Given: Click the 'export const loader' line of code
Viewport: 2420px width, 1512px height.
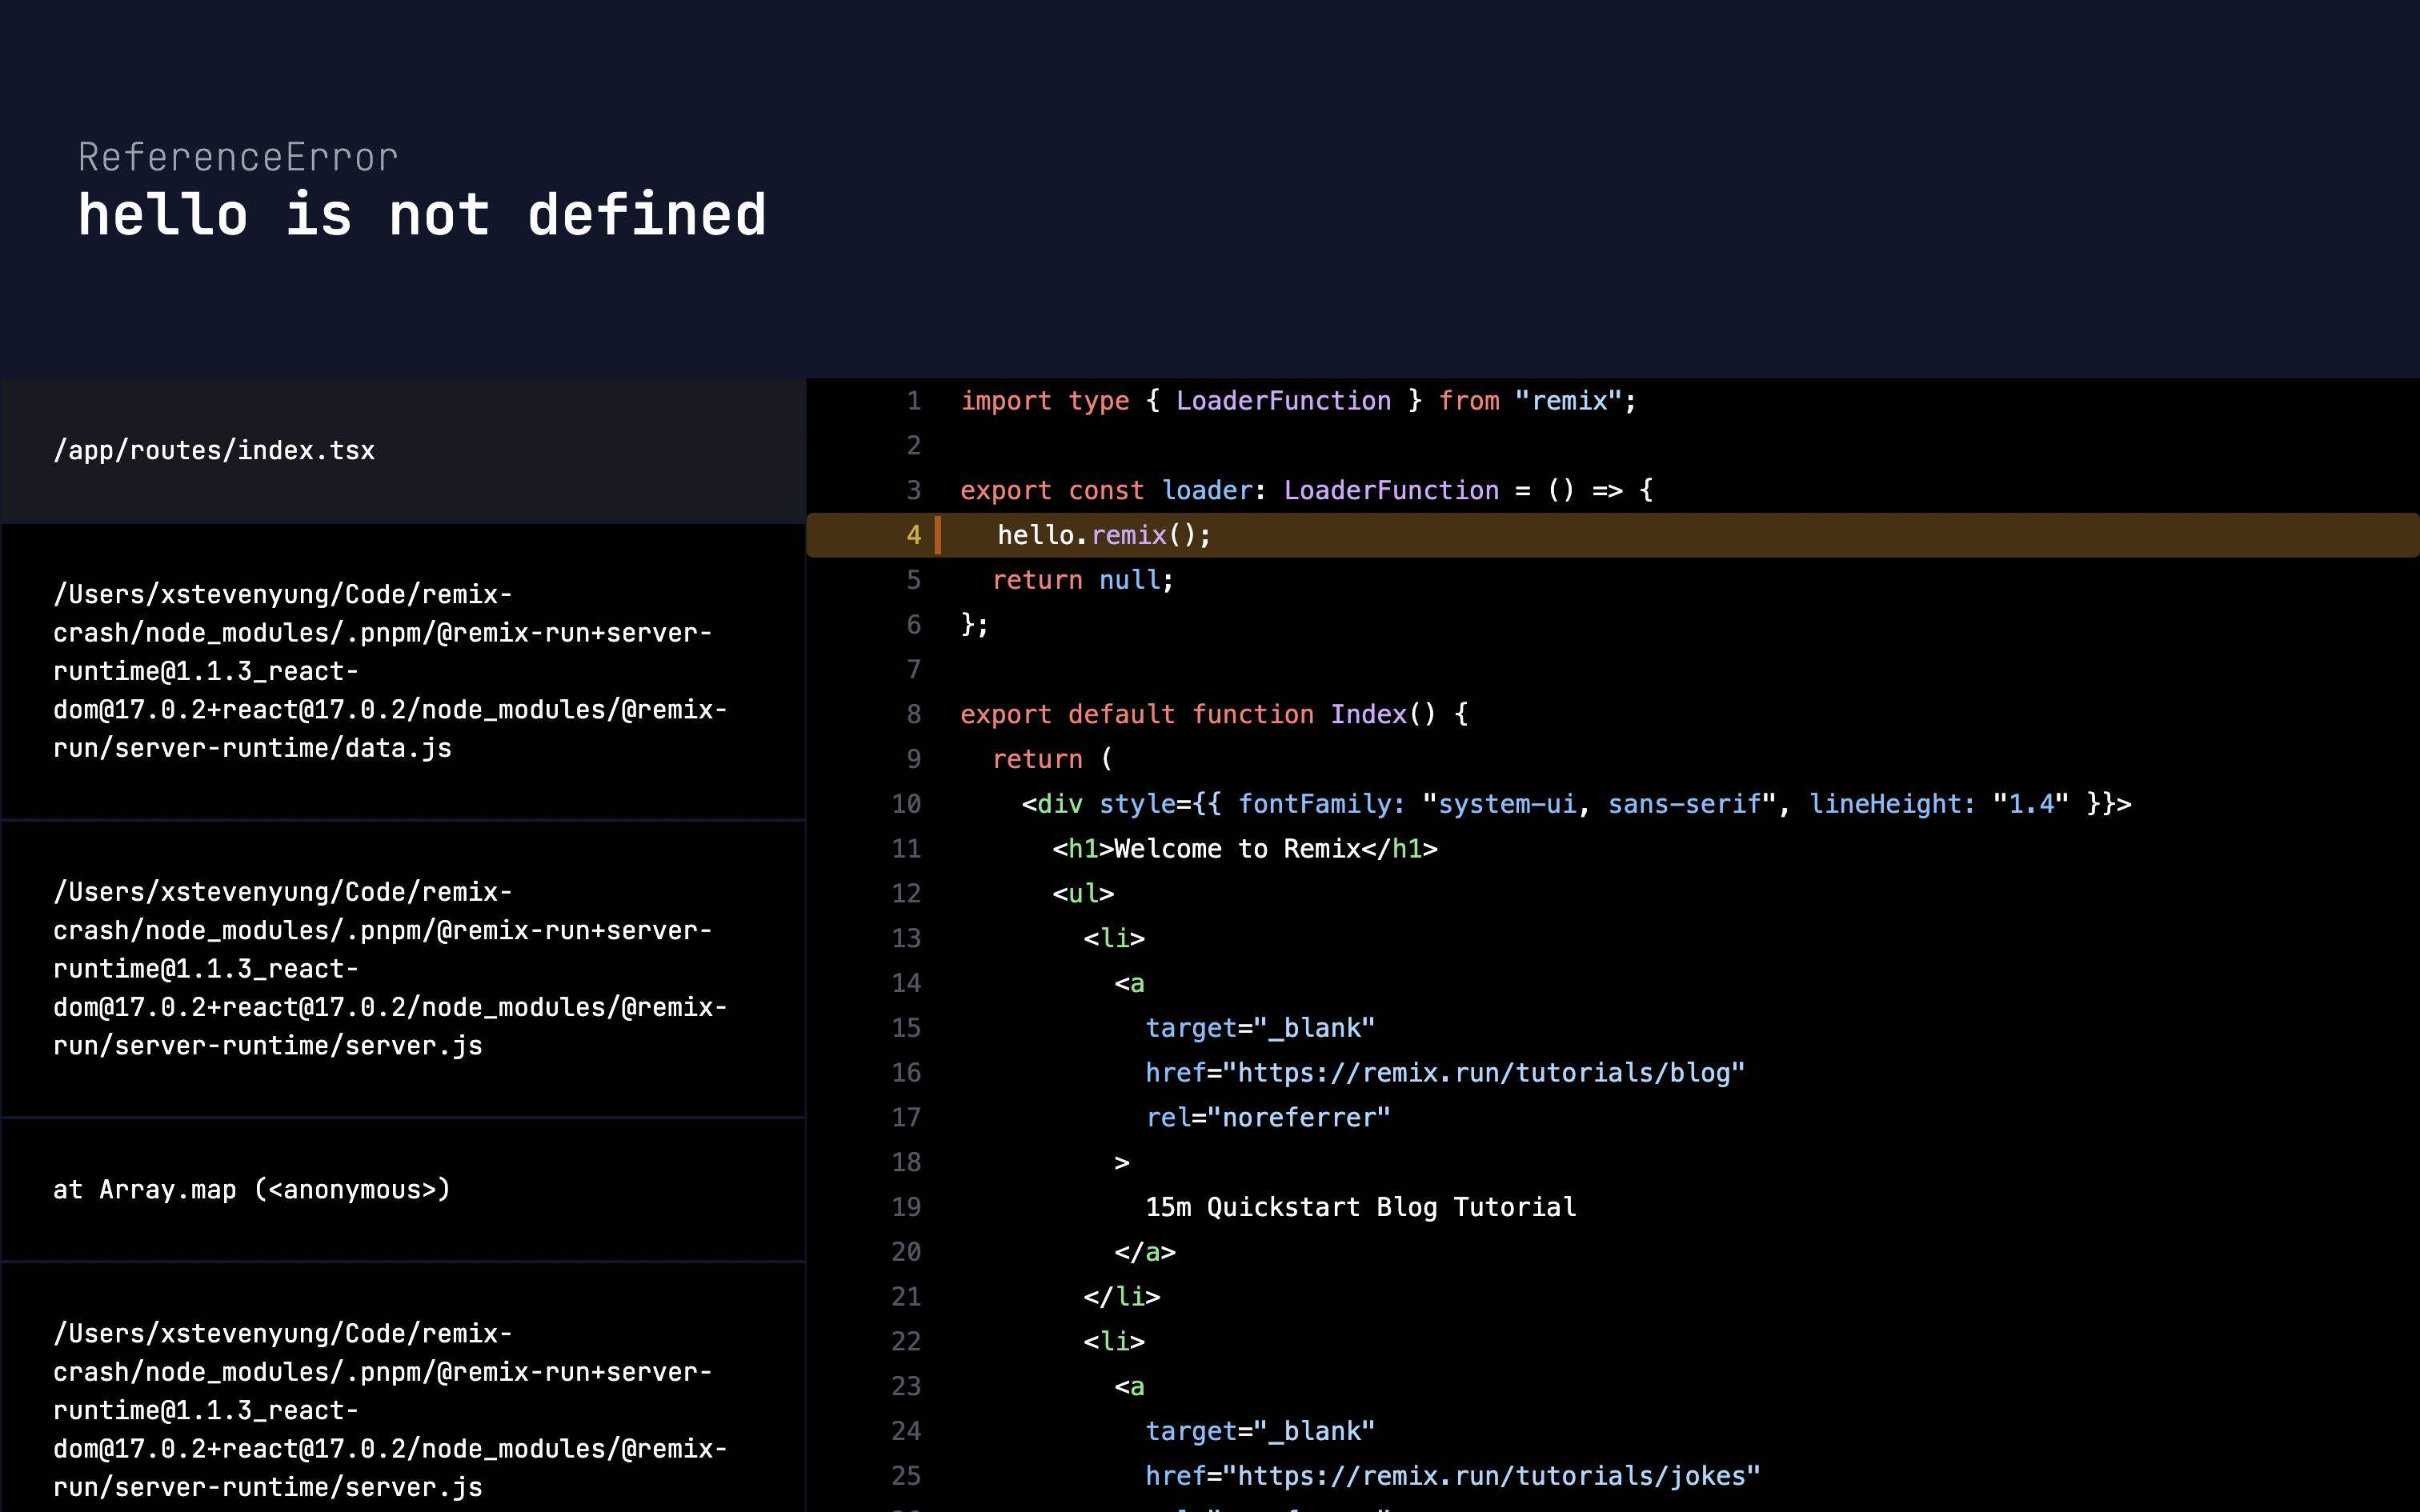Looking at the screenshot, I should tap(1305, 490).
